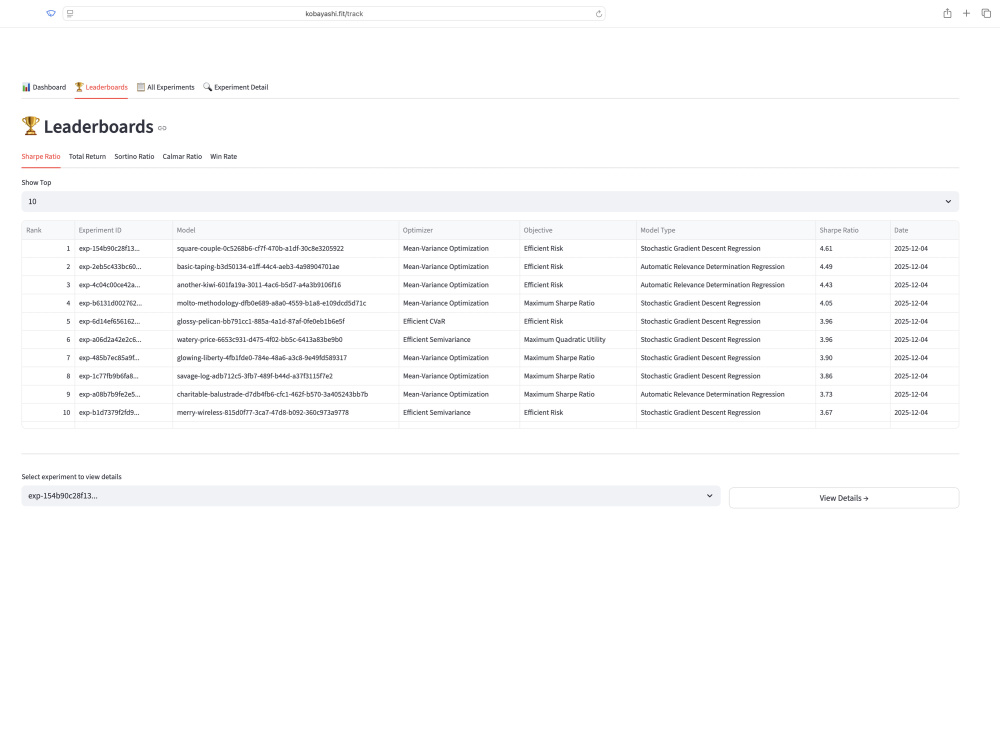Click model name starting glossy-pelican
This screenshot has width=1000, height=750.
click(x=261, y=321)
